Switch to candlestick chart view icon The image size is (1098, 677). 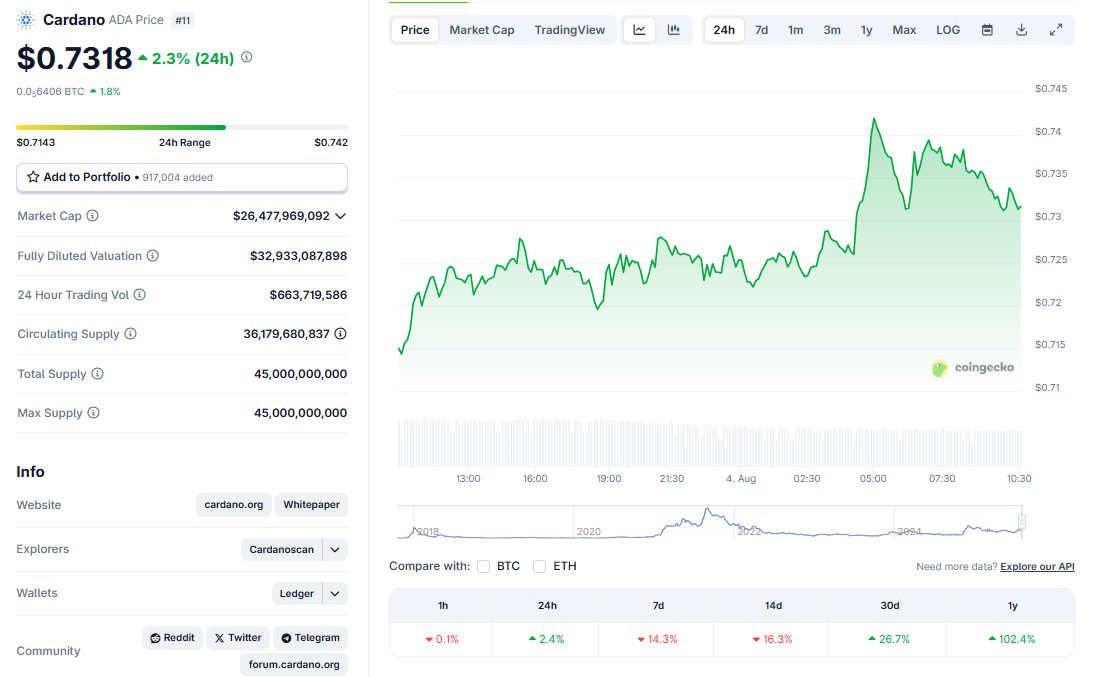674,30
